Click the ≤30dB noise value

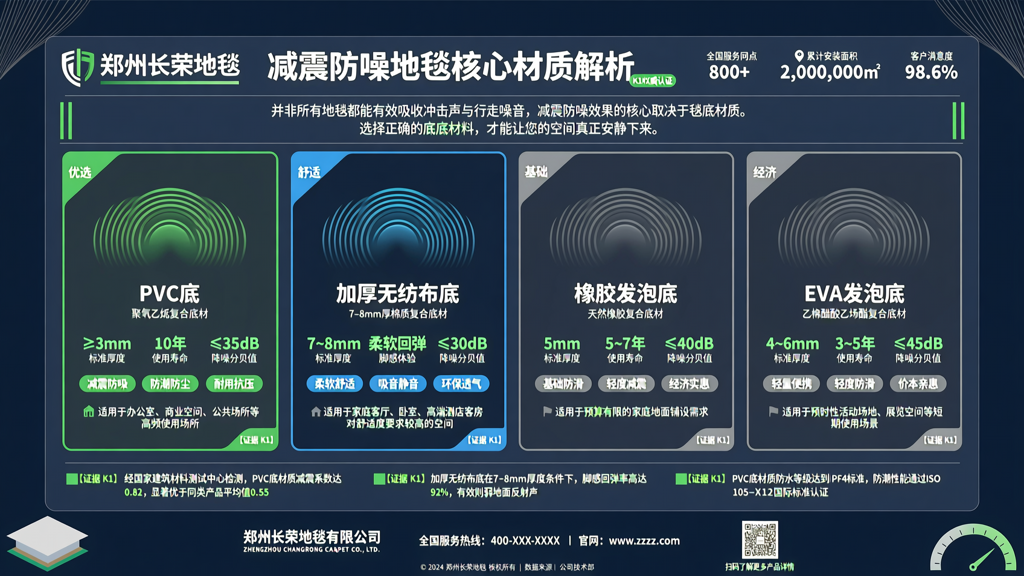pos(462,344)
